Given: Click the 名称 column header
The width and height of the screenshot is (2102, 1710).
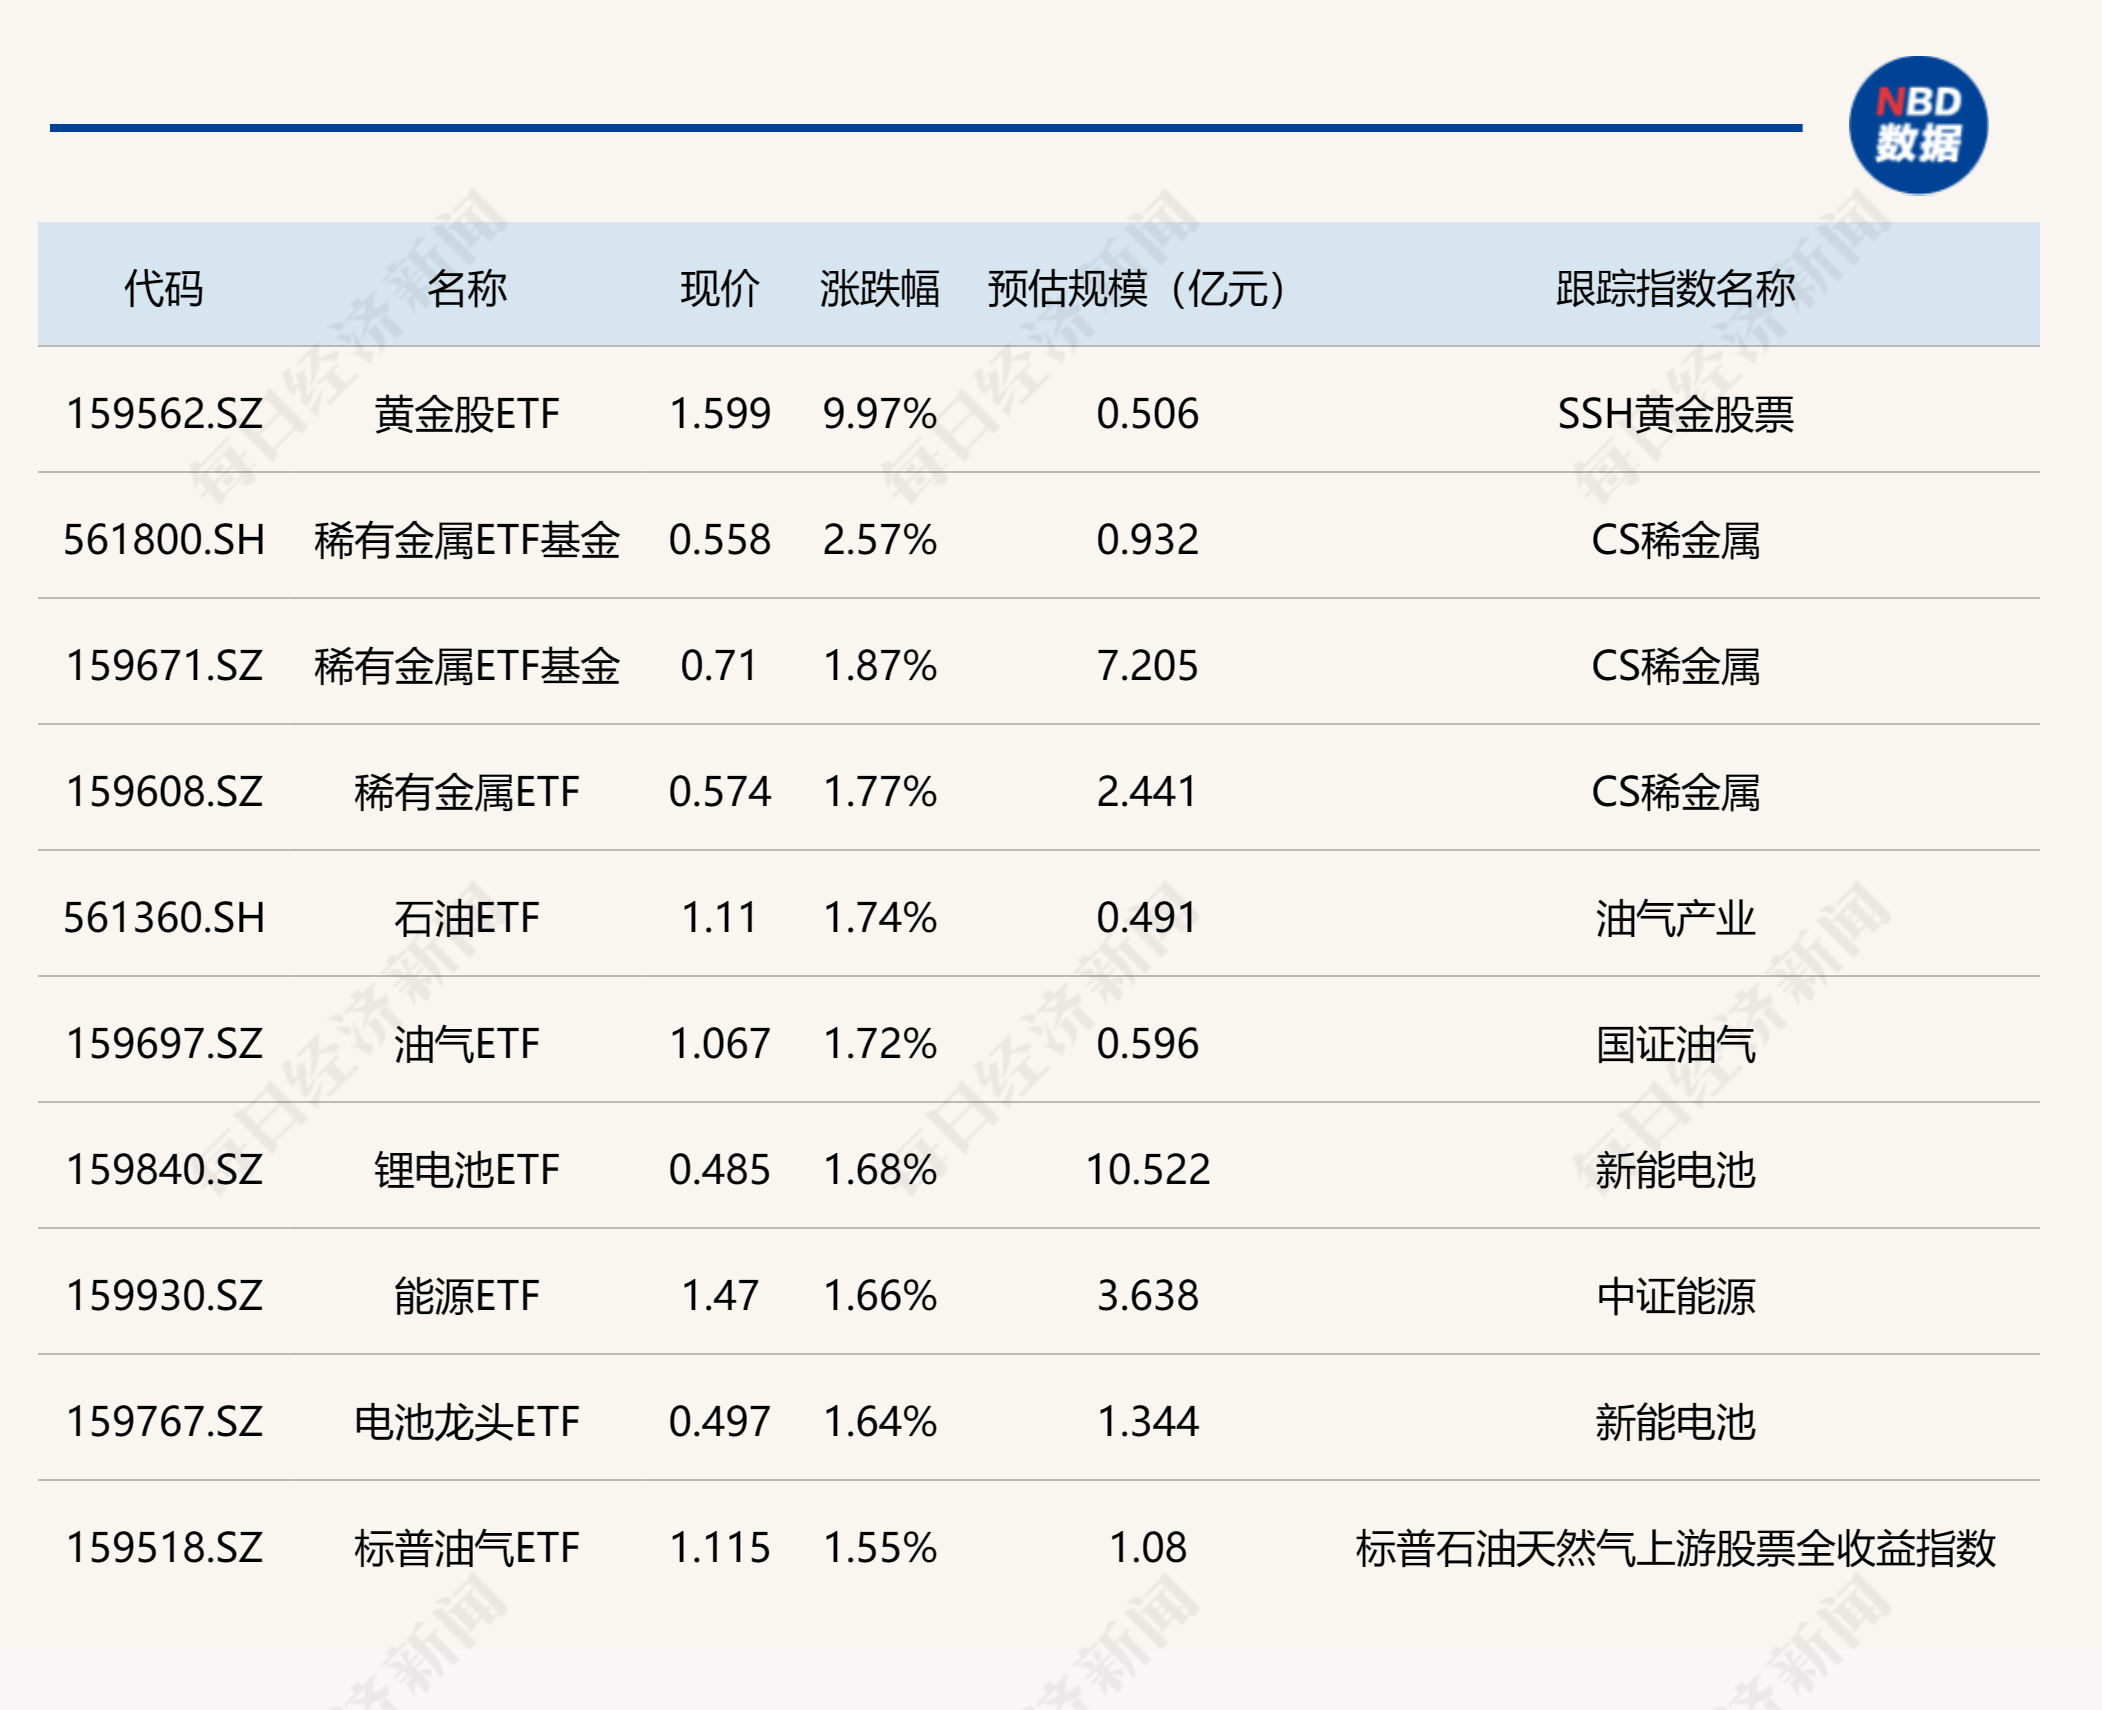Looking at the screenshot, I should click(x=466, y=289).
